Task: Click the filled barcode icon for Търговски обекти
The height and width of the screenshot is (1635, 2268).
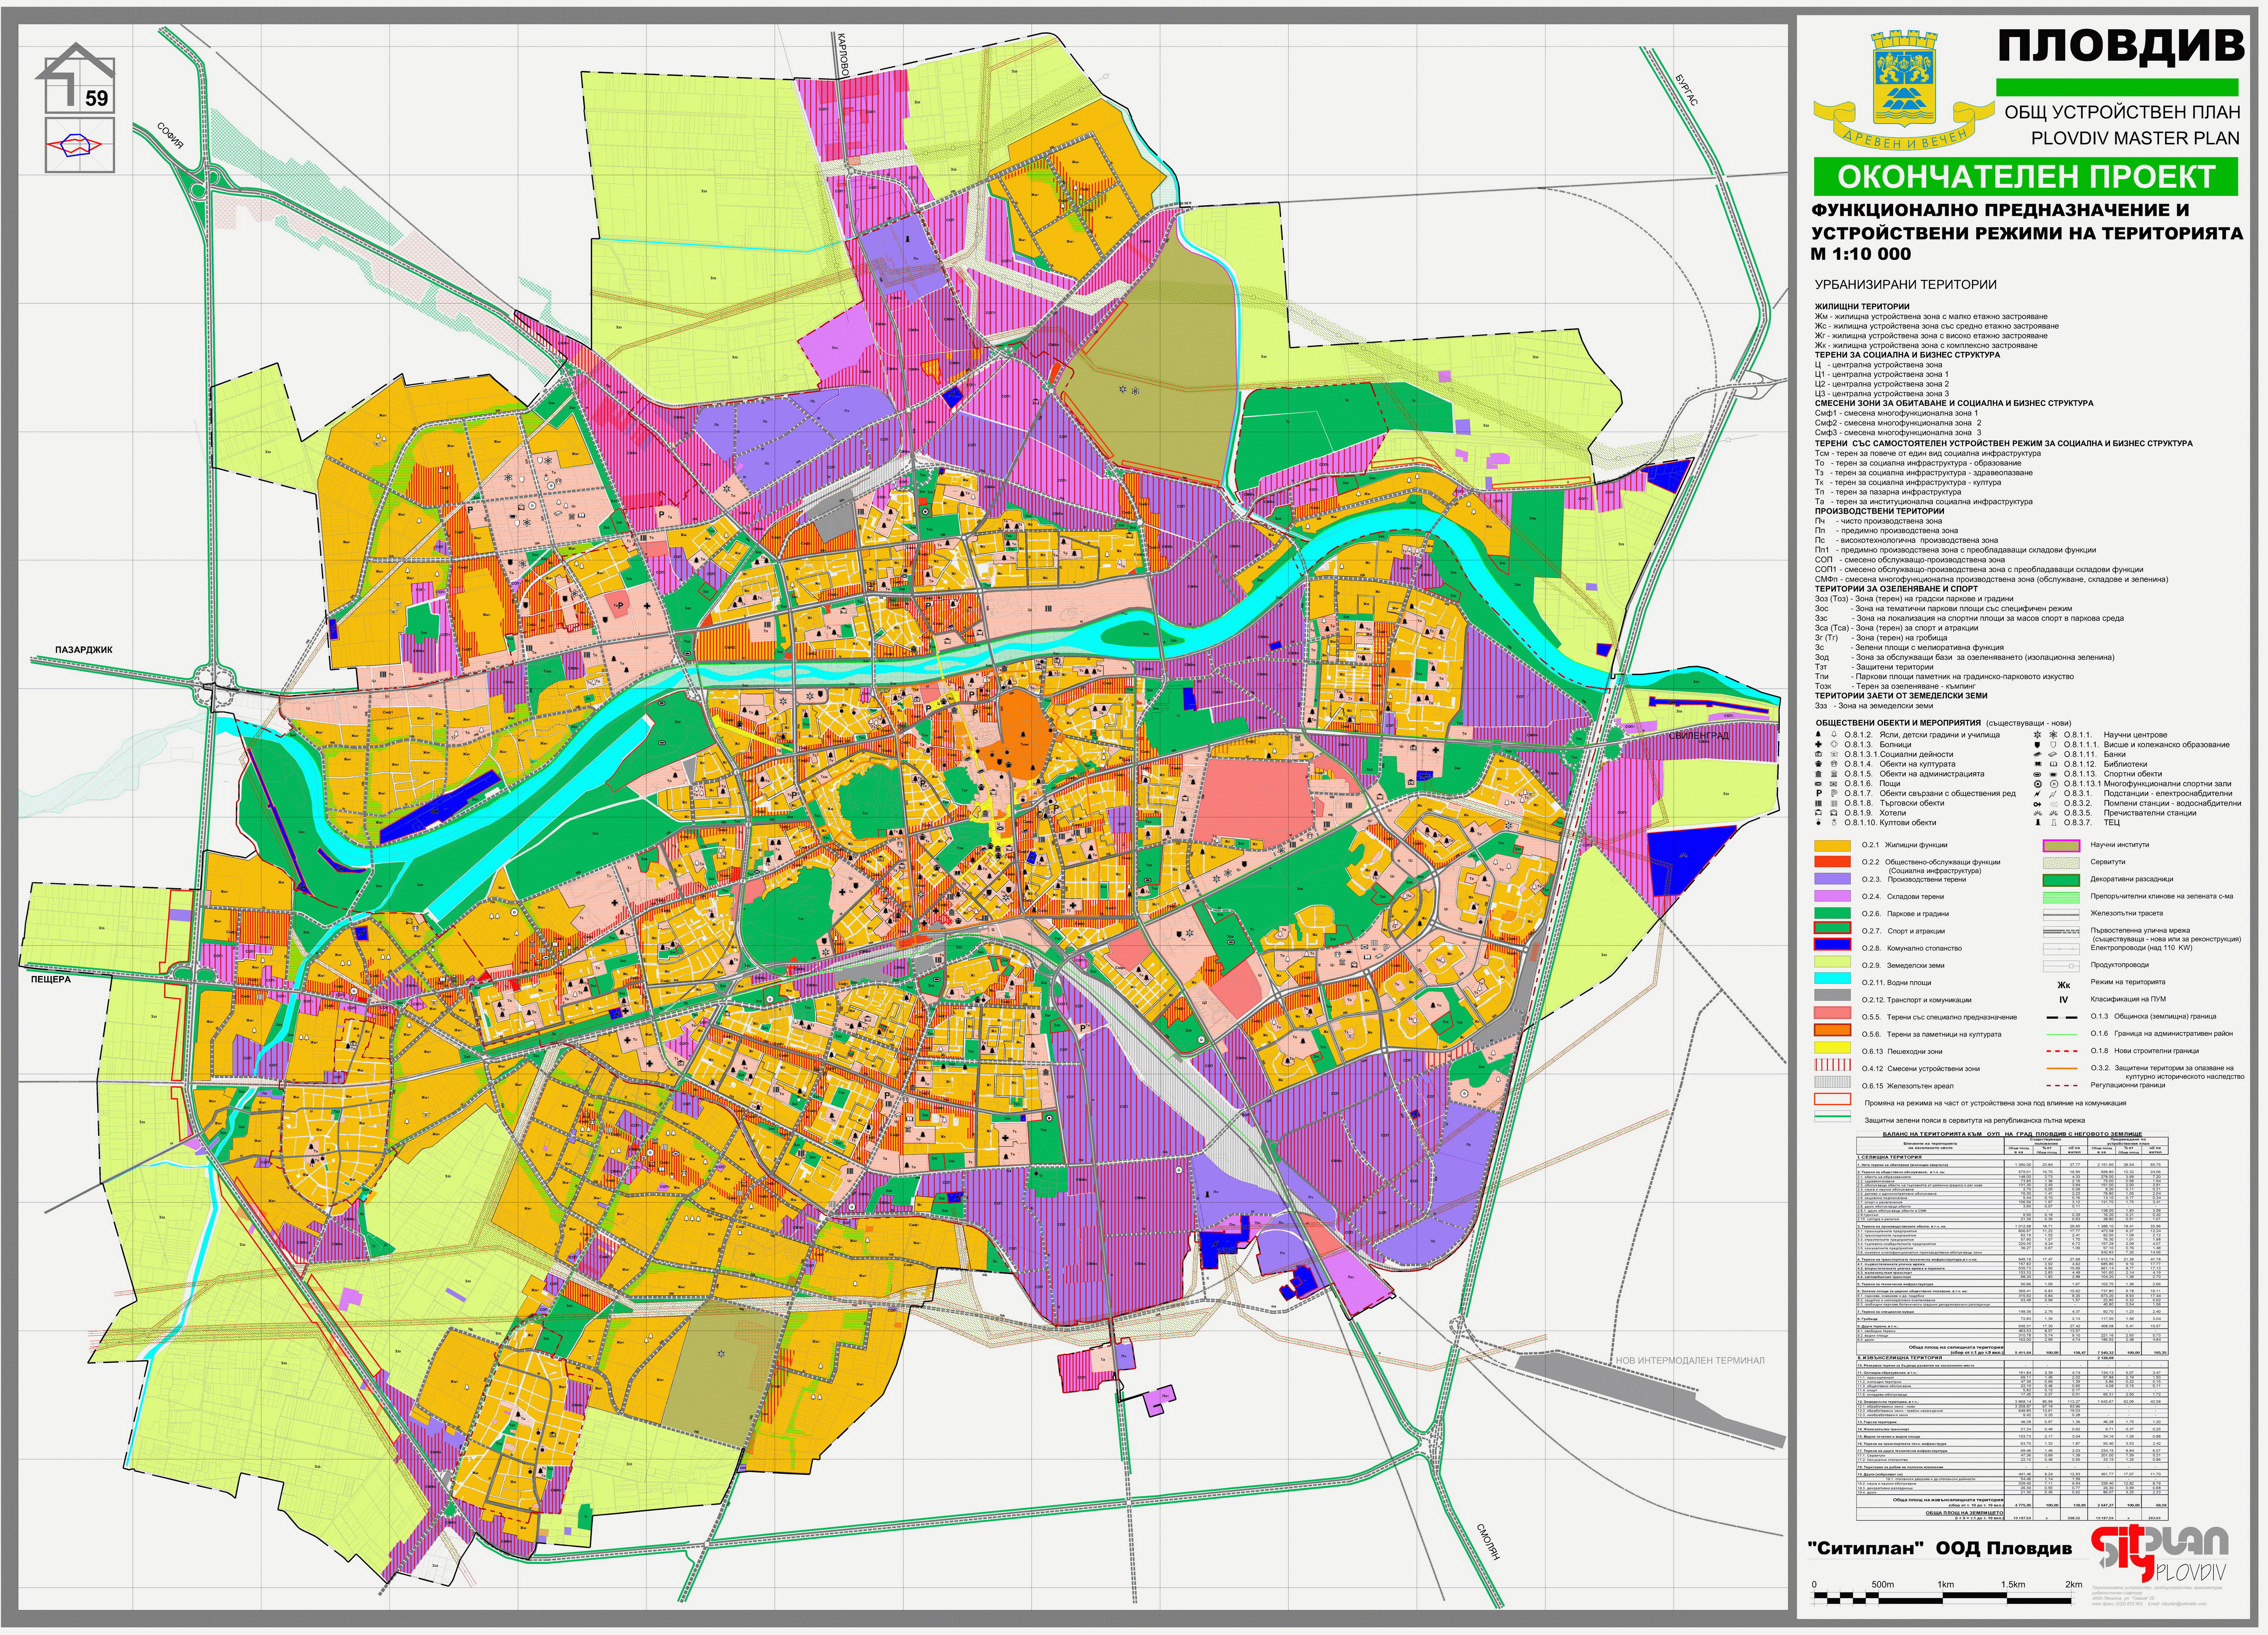Action: pos(1819,804)
